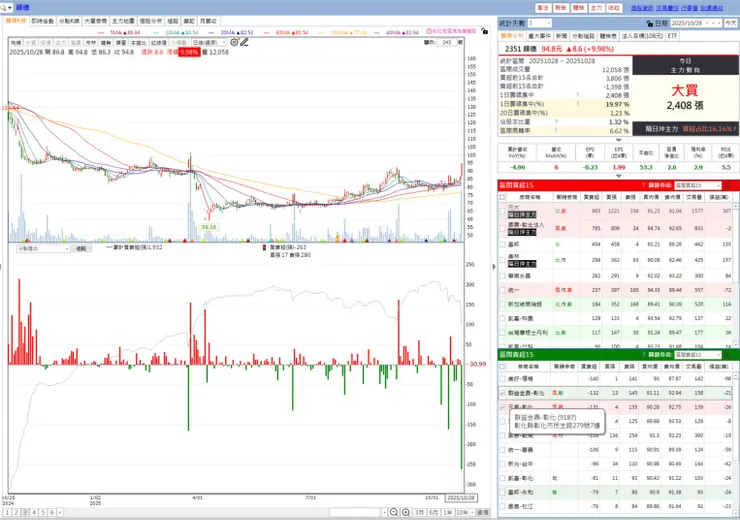The image size is (740, 520).
Task: Open chart settings gear icon
Action: coord(234,42)
